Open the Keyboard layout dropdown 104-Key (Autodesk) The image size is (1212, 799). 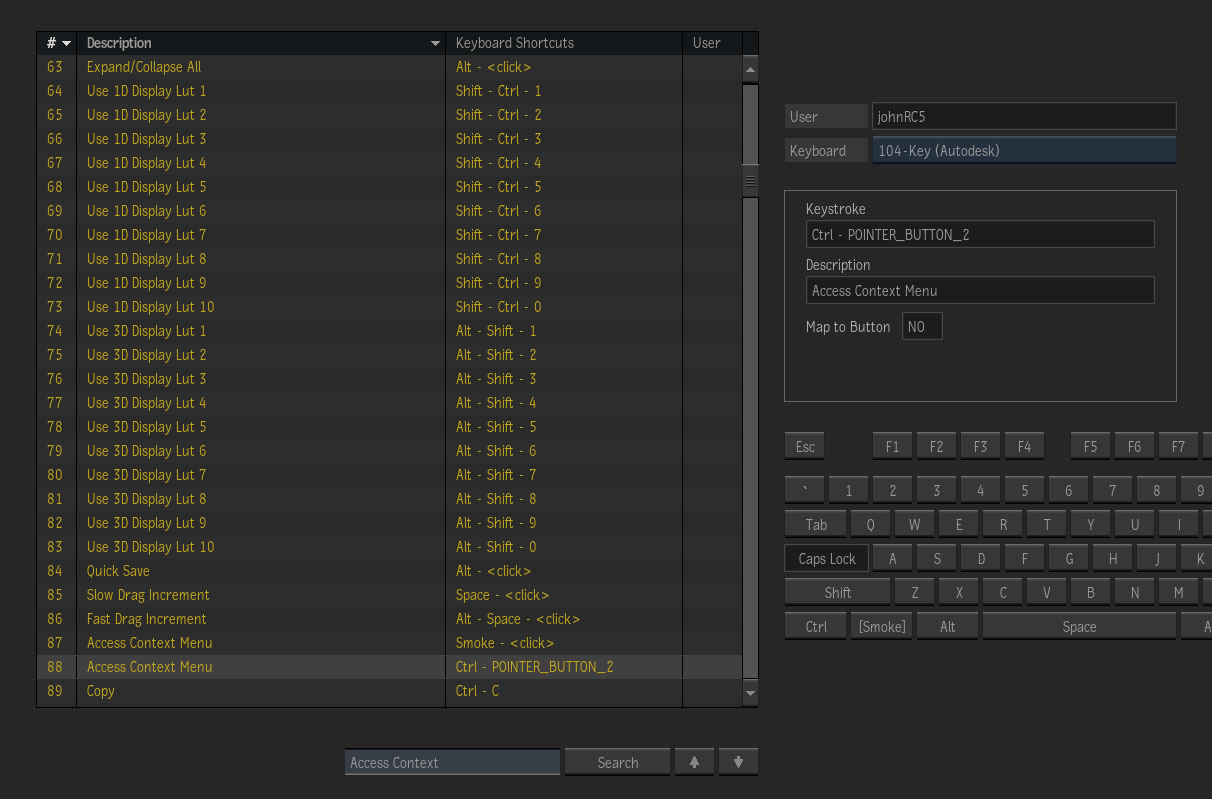1024,151
